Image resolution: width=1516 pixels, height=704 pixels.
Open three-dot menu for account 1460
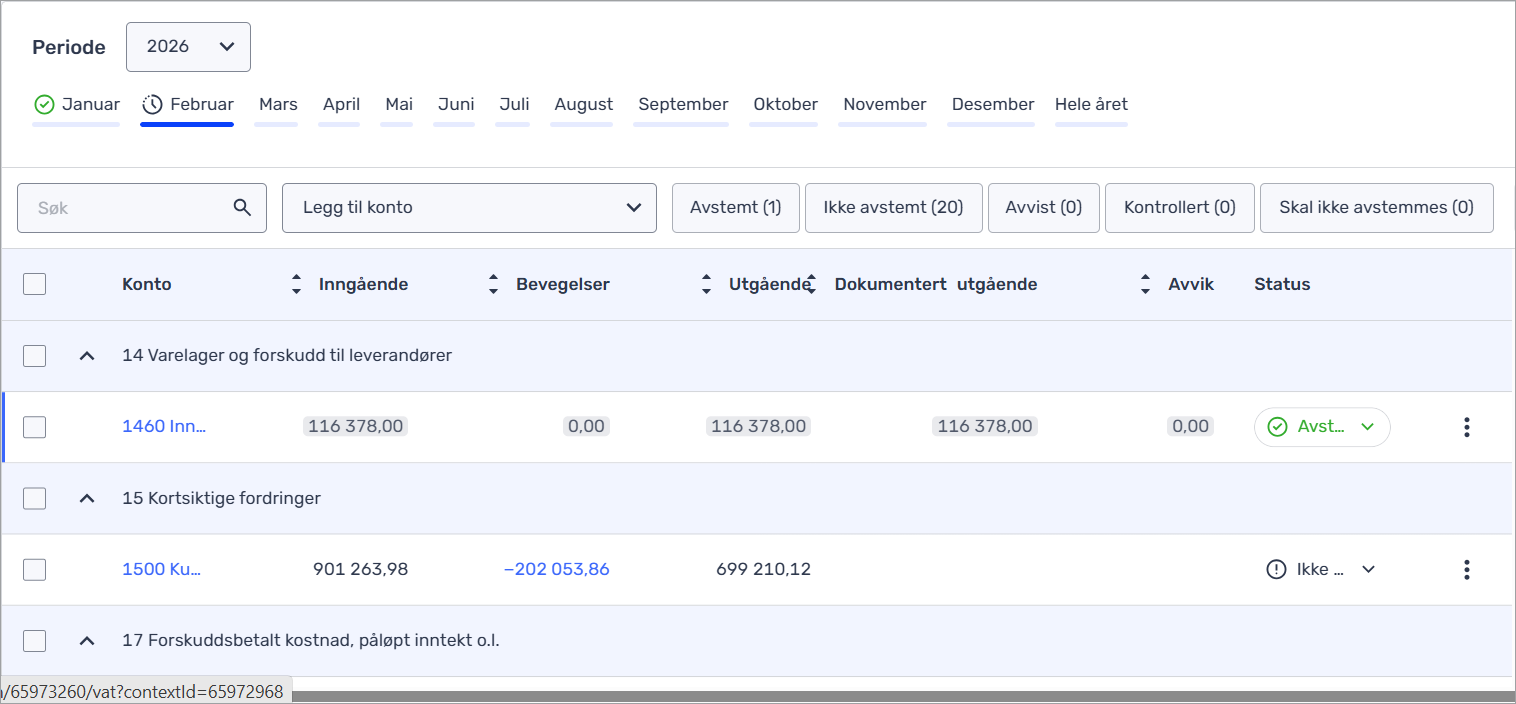tap(1466, 427)
